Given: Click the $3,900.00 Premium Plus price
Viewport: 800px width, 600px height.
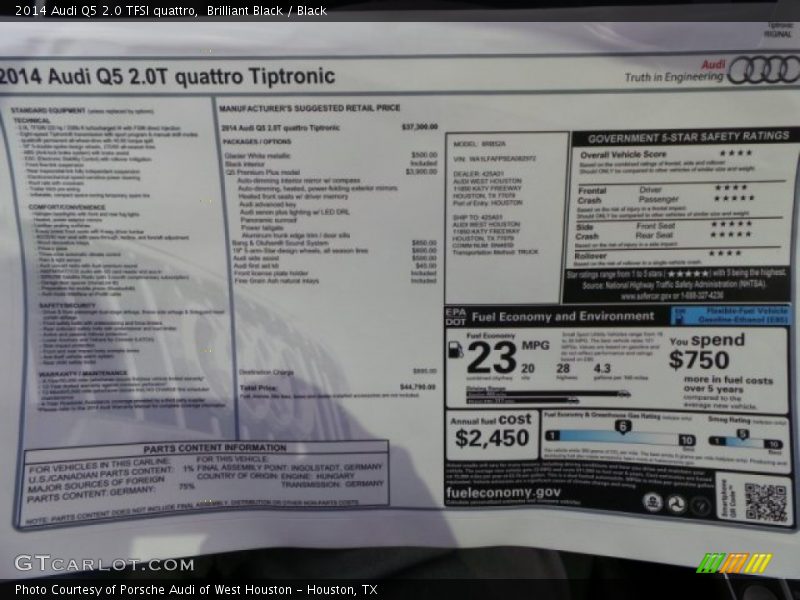Looking at the screenshot, I should point(421,171).
